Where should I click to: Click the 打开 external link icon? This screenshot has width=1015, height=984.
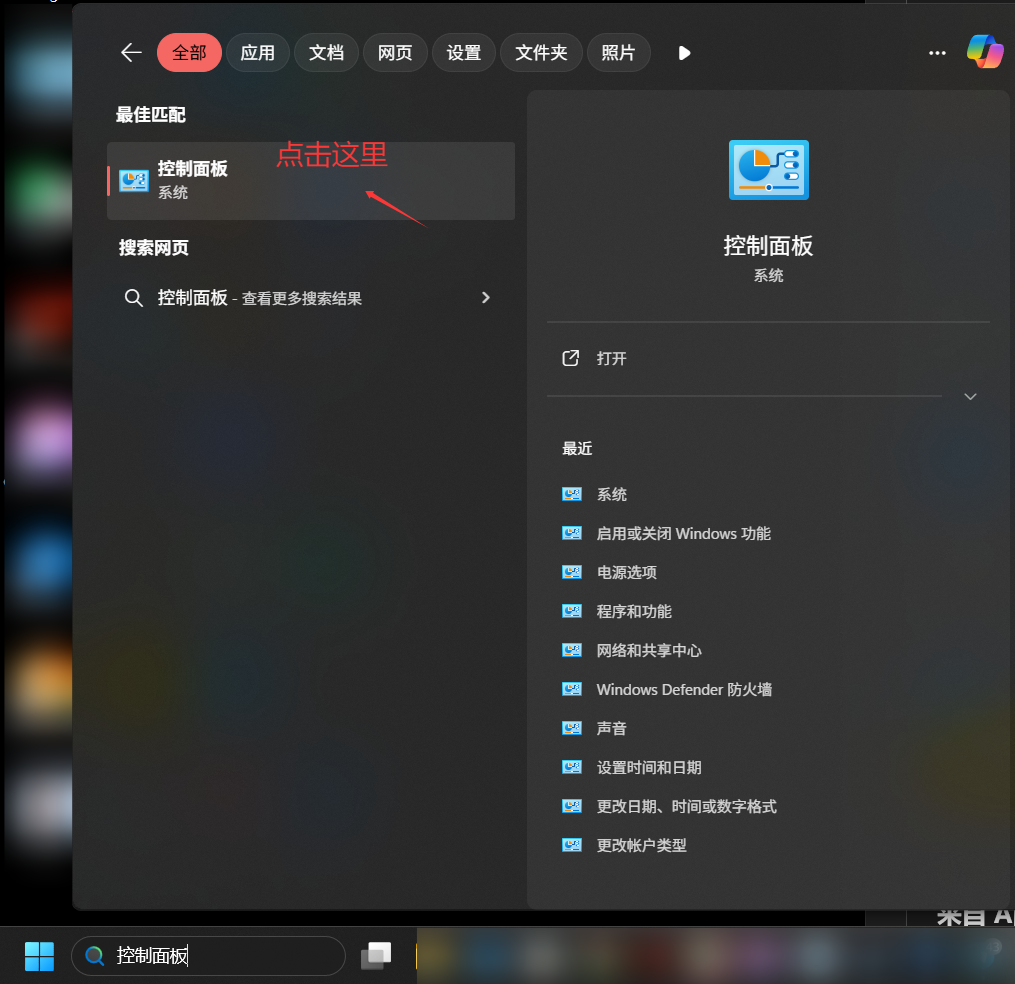[x=571, y=358]
